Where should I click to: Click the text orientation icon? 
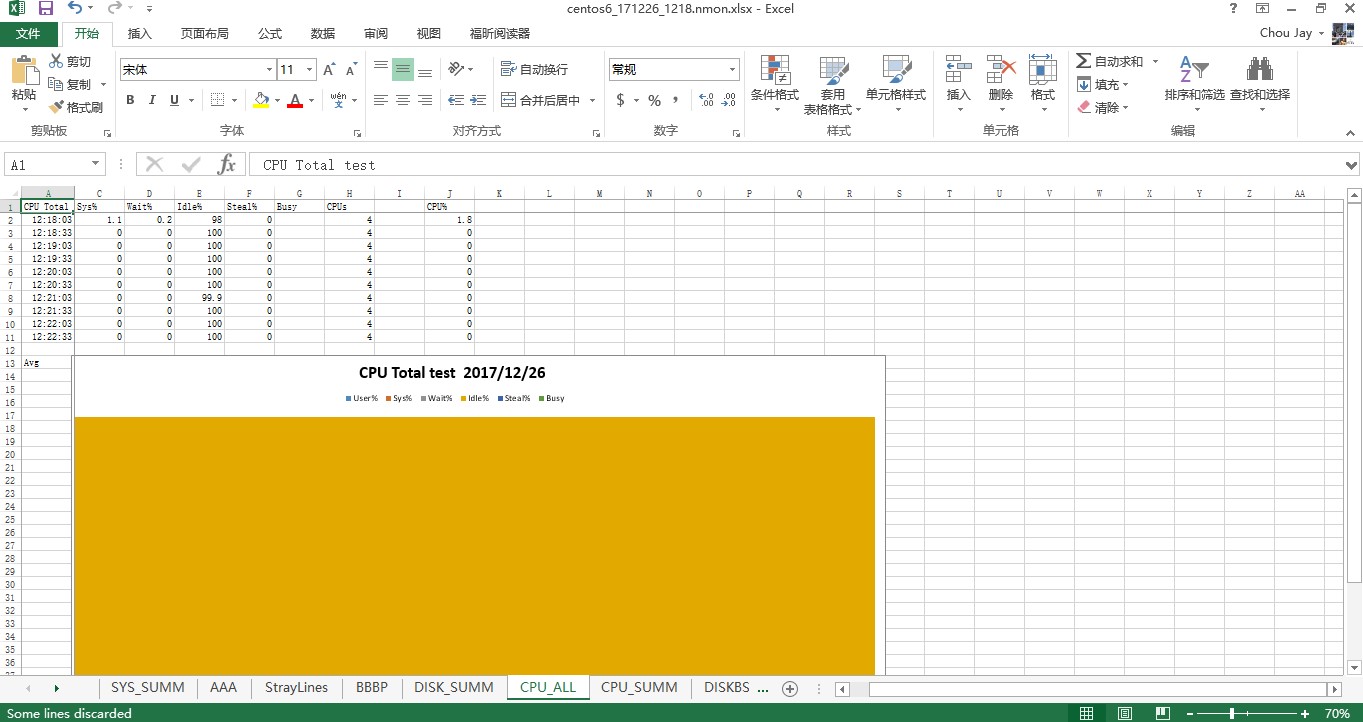pyautogui.click(x=456, y=69)
